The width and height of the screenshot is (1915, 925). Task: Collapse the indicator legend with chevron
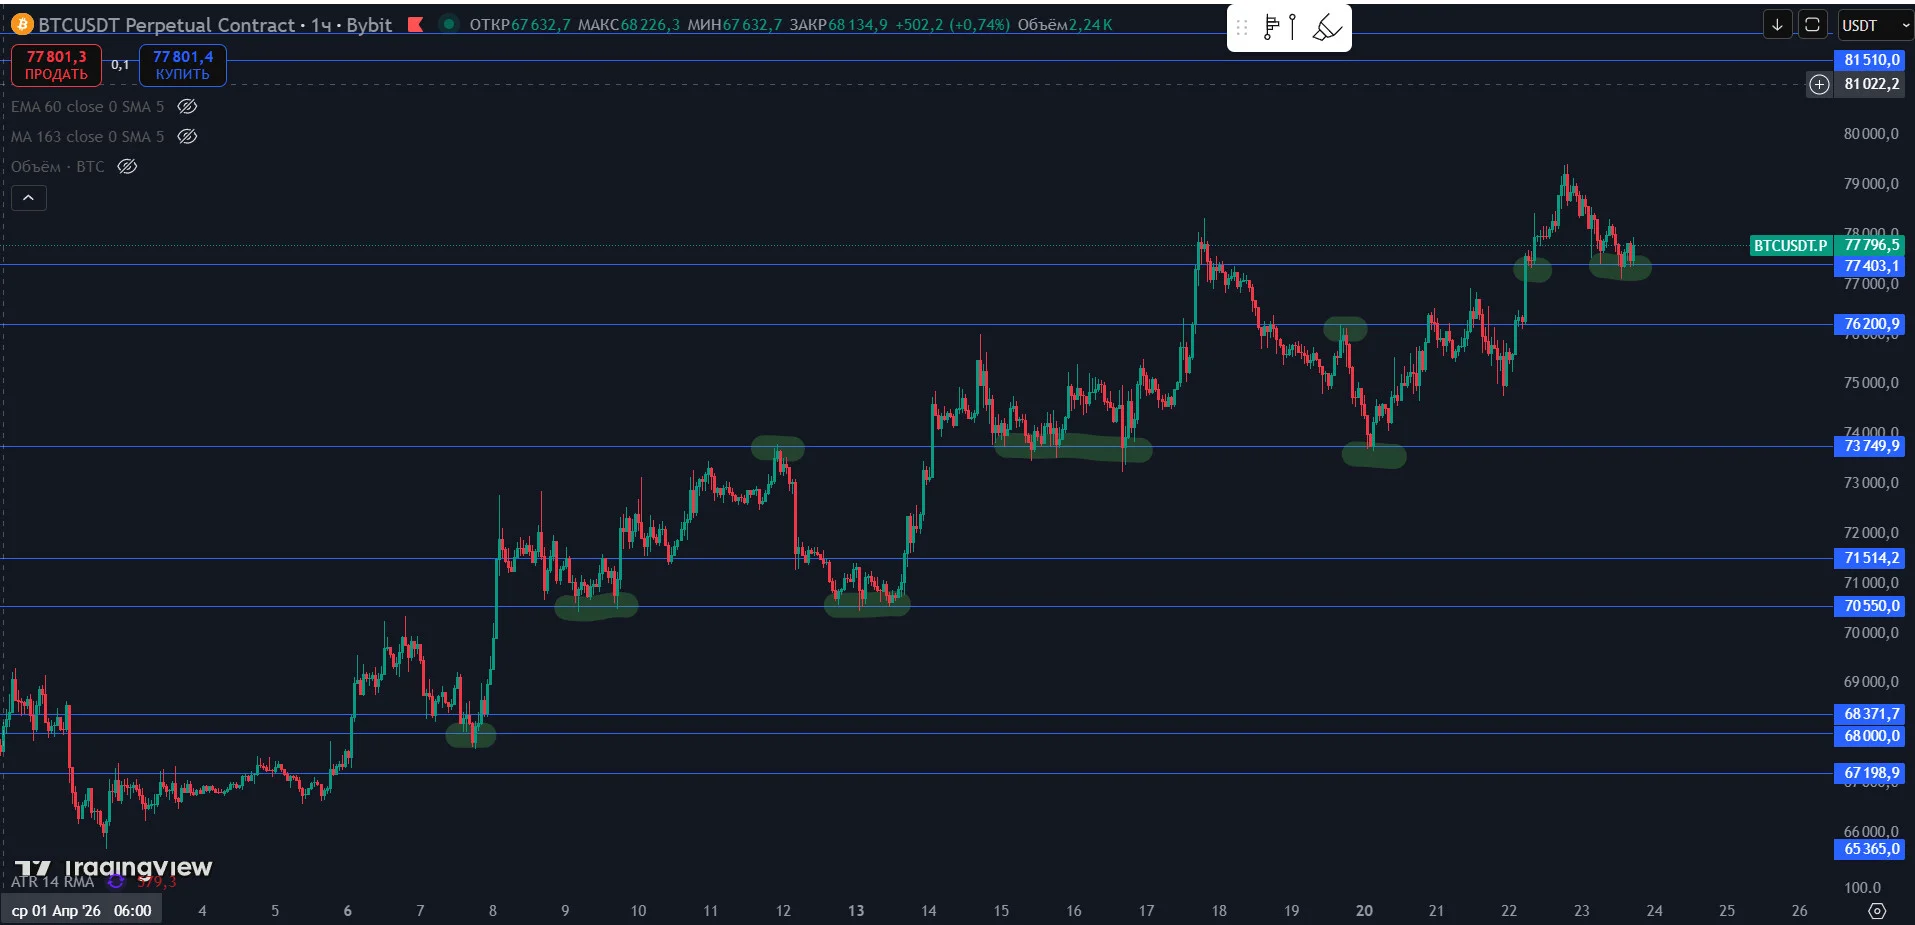(x=29, y=198)
